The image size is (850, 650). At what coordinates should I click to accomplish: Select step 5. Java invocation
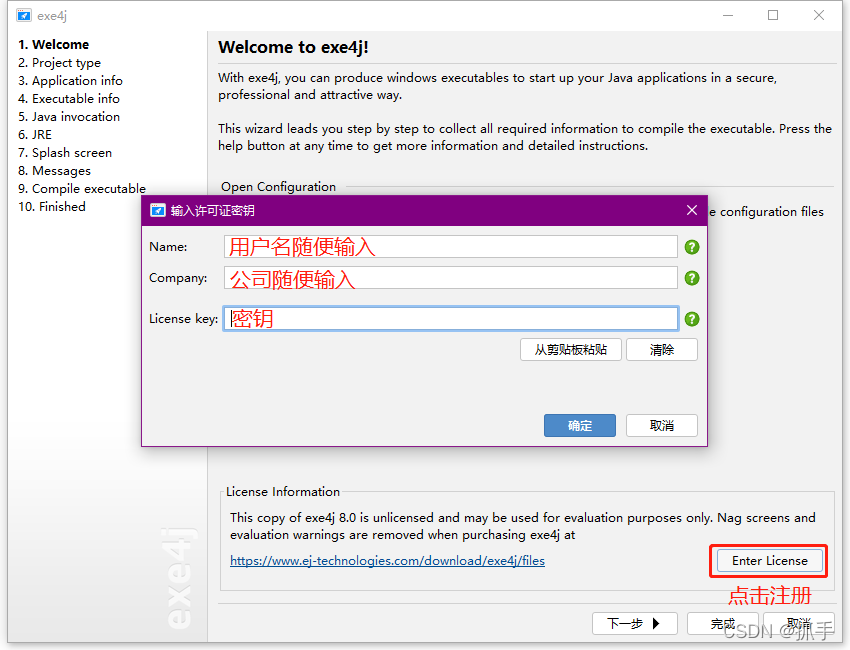pyautogui.click(x=69, y=117)
